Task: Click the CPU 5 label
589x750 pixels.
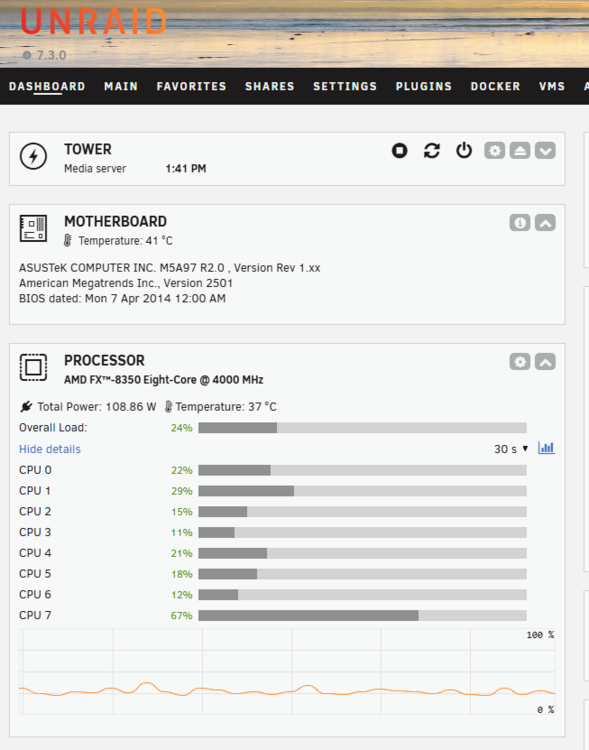Action: point(35,574)
